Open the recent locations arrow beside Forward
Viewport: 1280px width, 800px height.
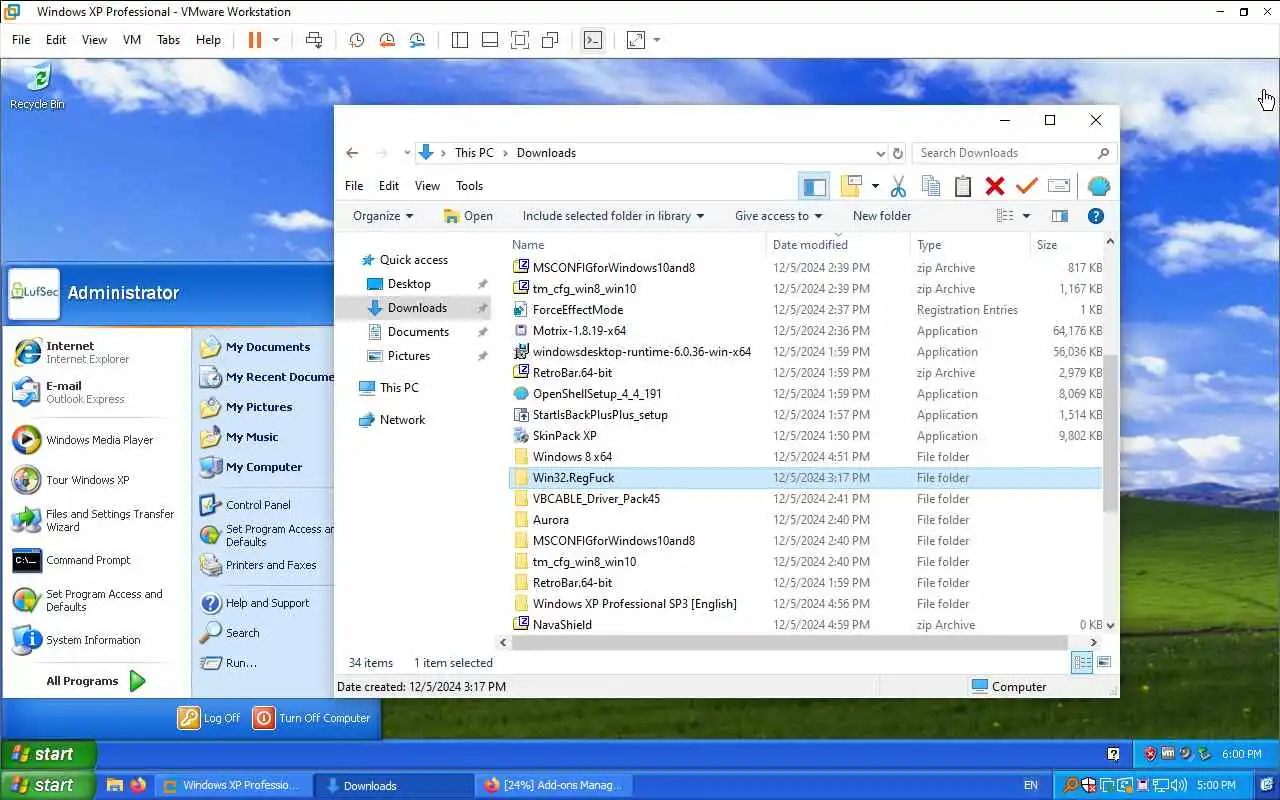[407, 153]
